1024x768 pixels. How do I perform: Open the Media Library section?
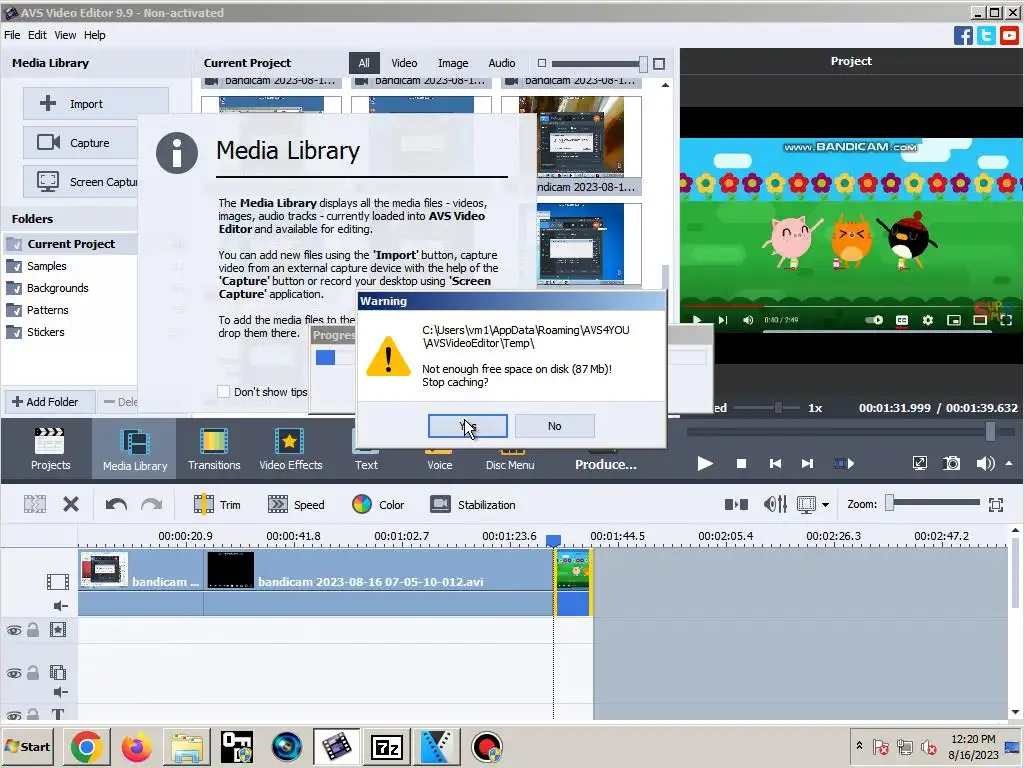pyautogui.click(x=135, y=449)
